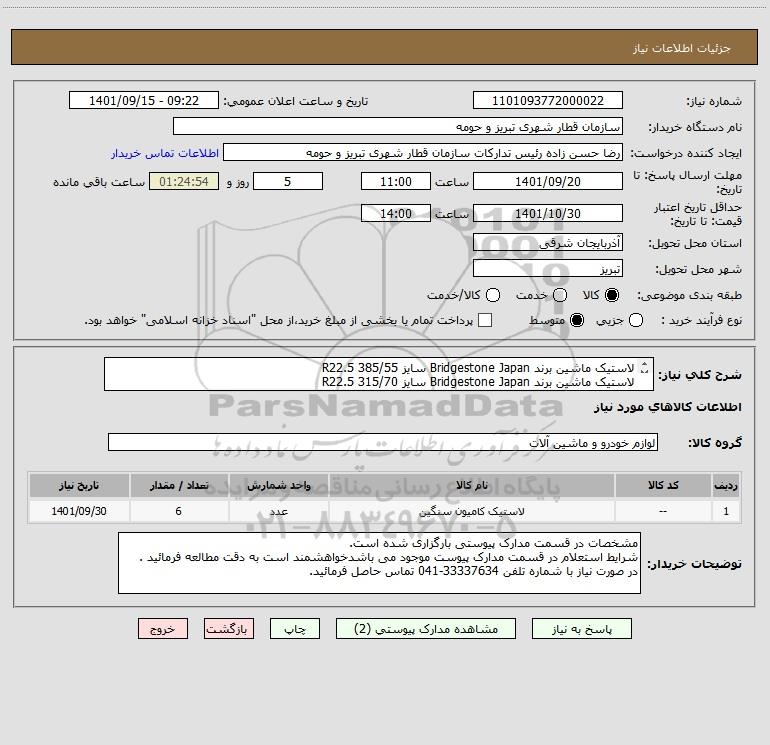The height and width of the screenshot is (745, 770).
Task: Click the row number cell 1
Action: tap(726, 511)
